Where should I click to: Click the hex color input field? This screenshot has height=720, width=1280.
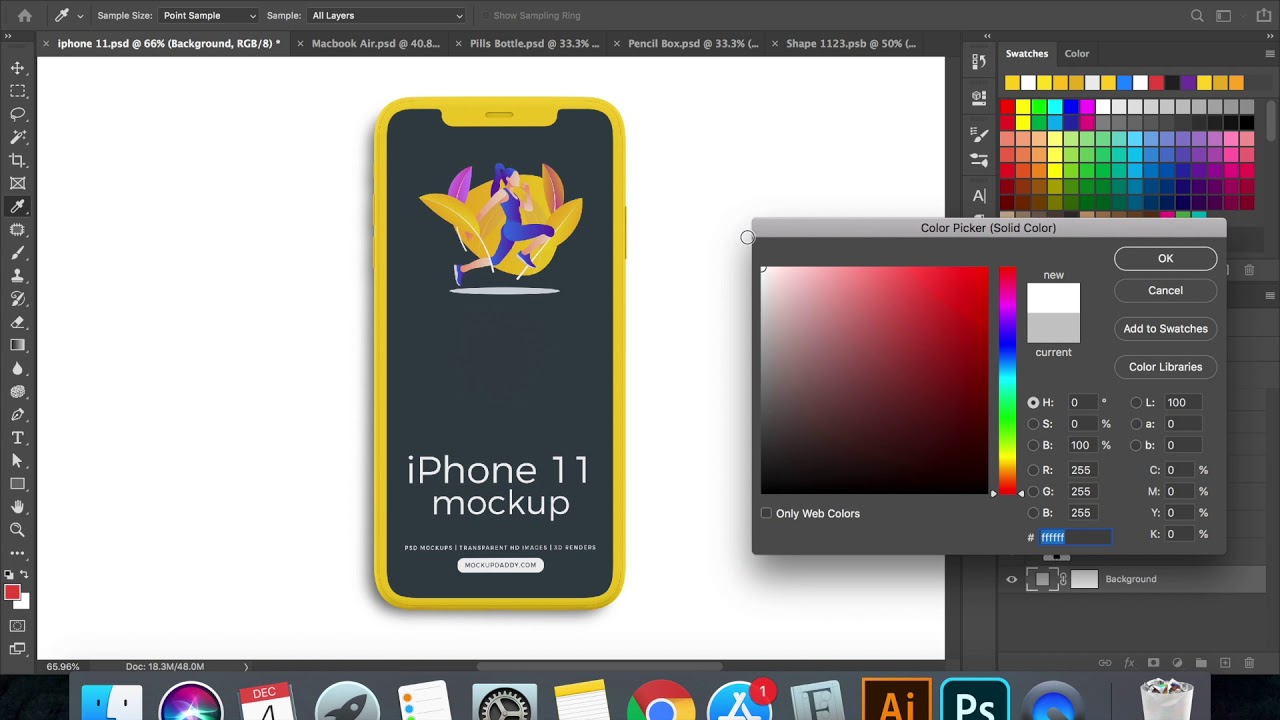(1075, 537)
